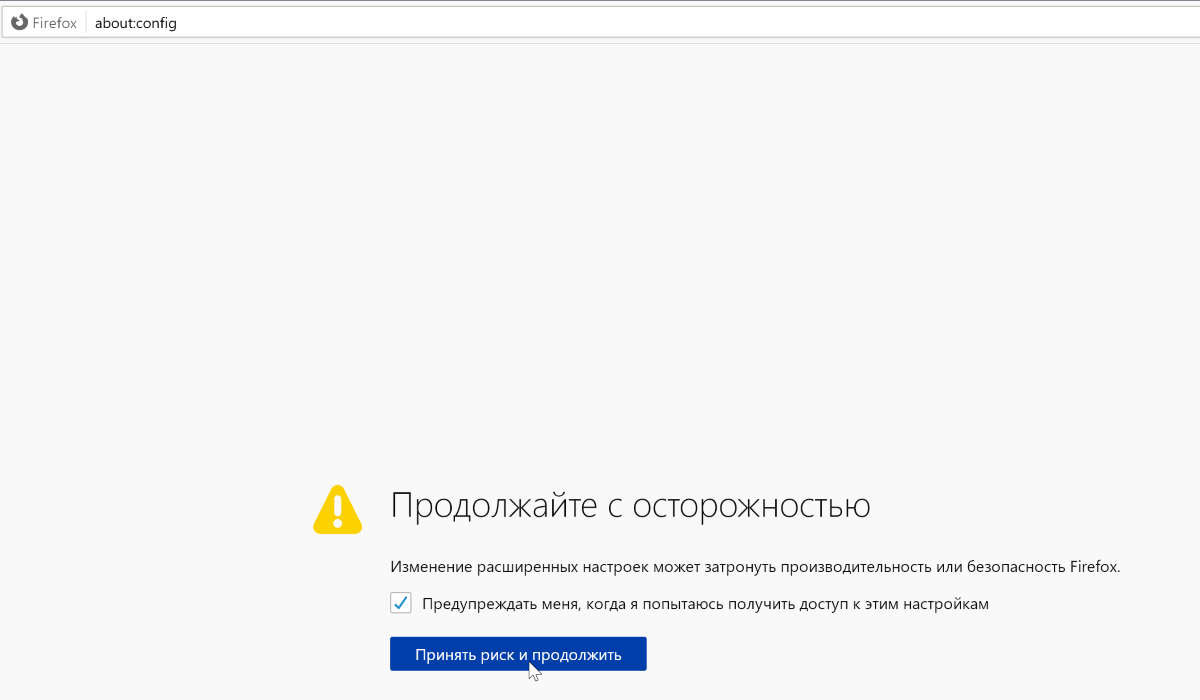Click the Firefox identity icon in address bar
This screenshot has height=700, width=1200.
19,23
